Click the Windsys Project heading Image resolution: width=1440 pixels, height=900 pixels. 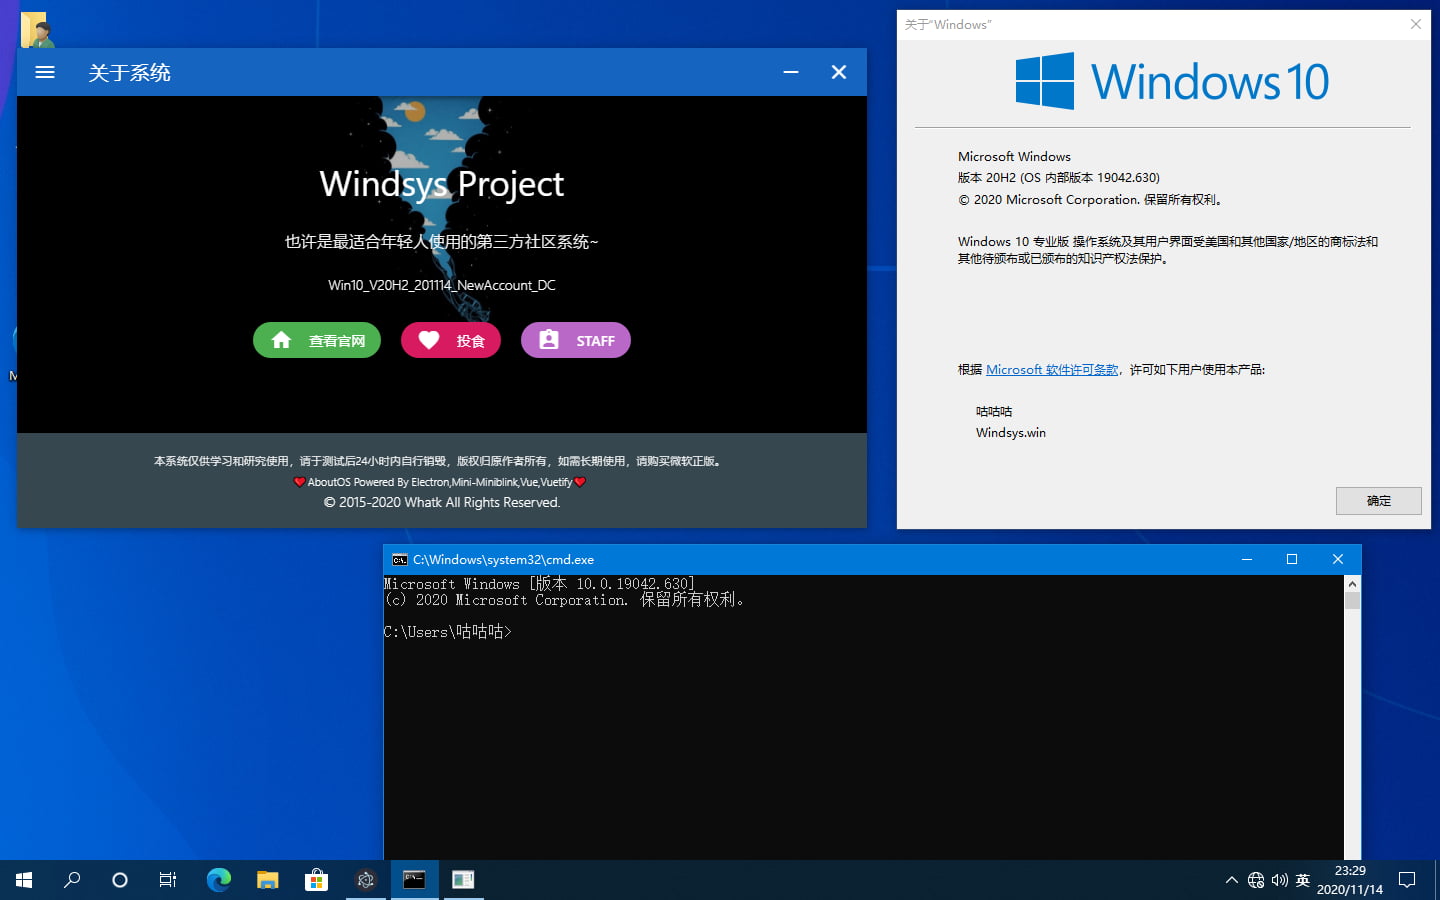click(x=442, y=184)
